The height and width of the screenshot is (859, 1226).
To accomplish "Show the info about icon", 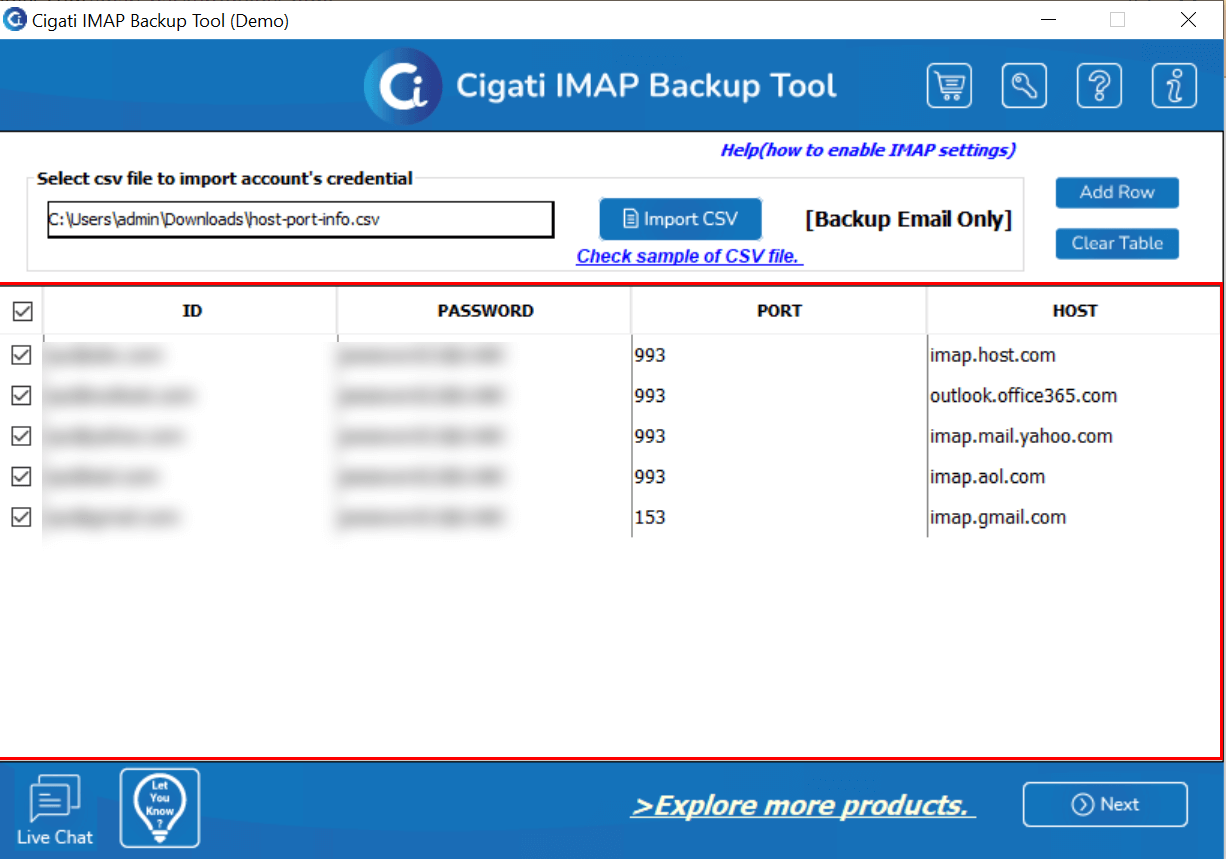I will point(1174,86).
